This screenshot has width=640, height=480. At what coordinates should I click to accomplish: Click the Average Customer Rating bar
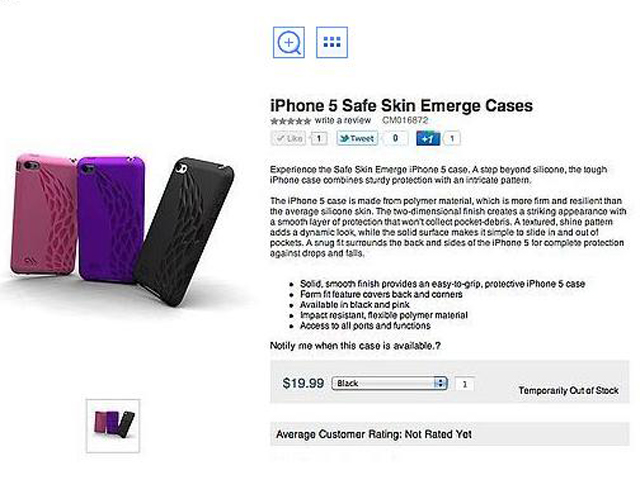449,434
